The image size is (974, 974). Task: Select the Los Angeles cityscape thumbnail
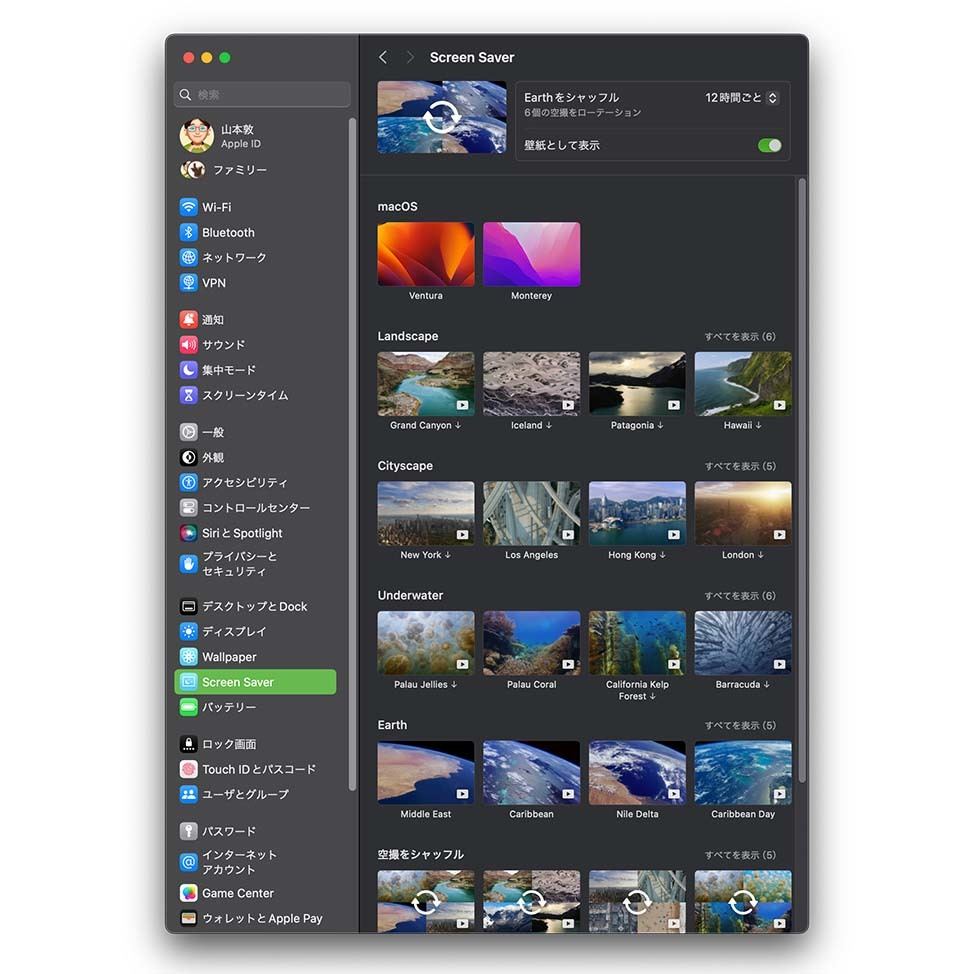pos(532,513)
